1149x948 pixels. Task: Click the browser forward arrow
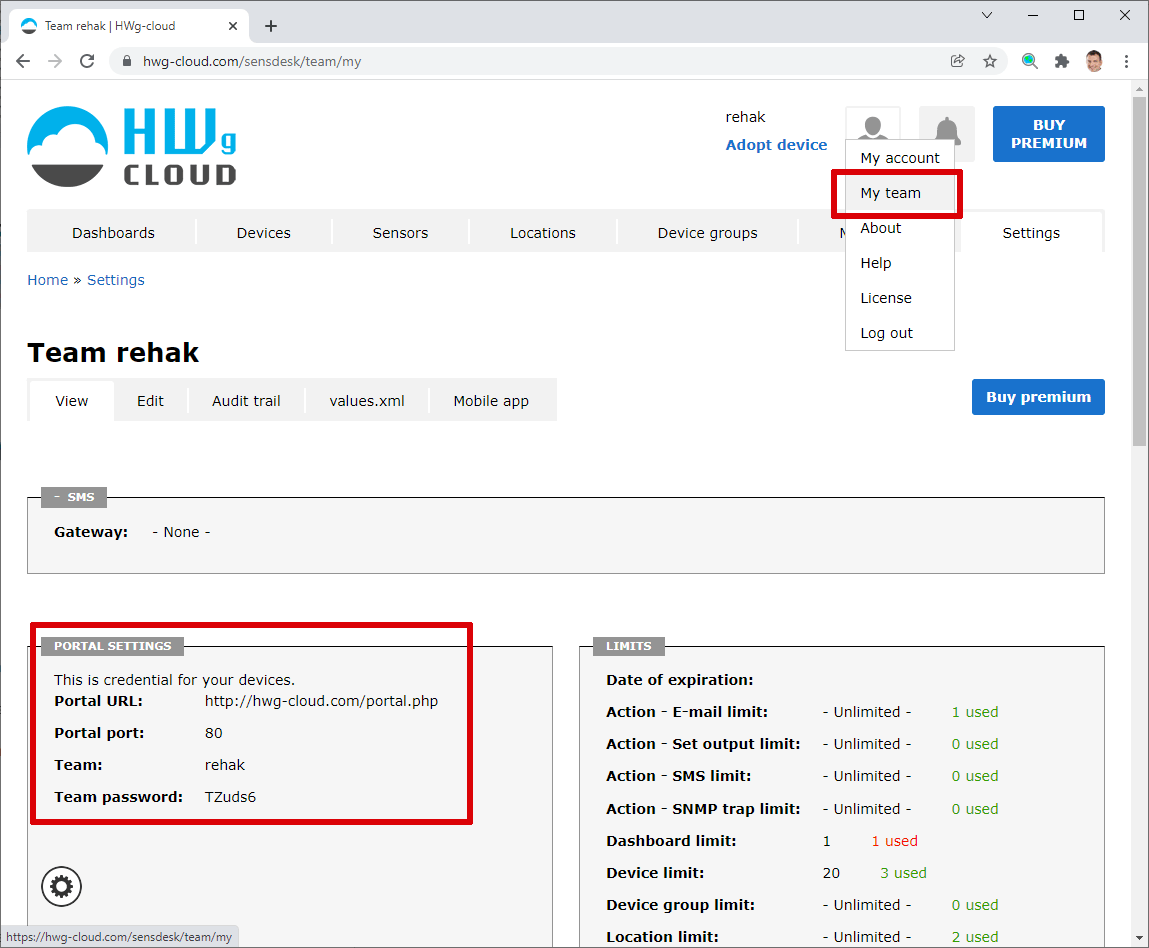55,62
